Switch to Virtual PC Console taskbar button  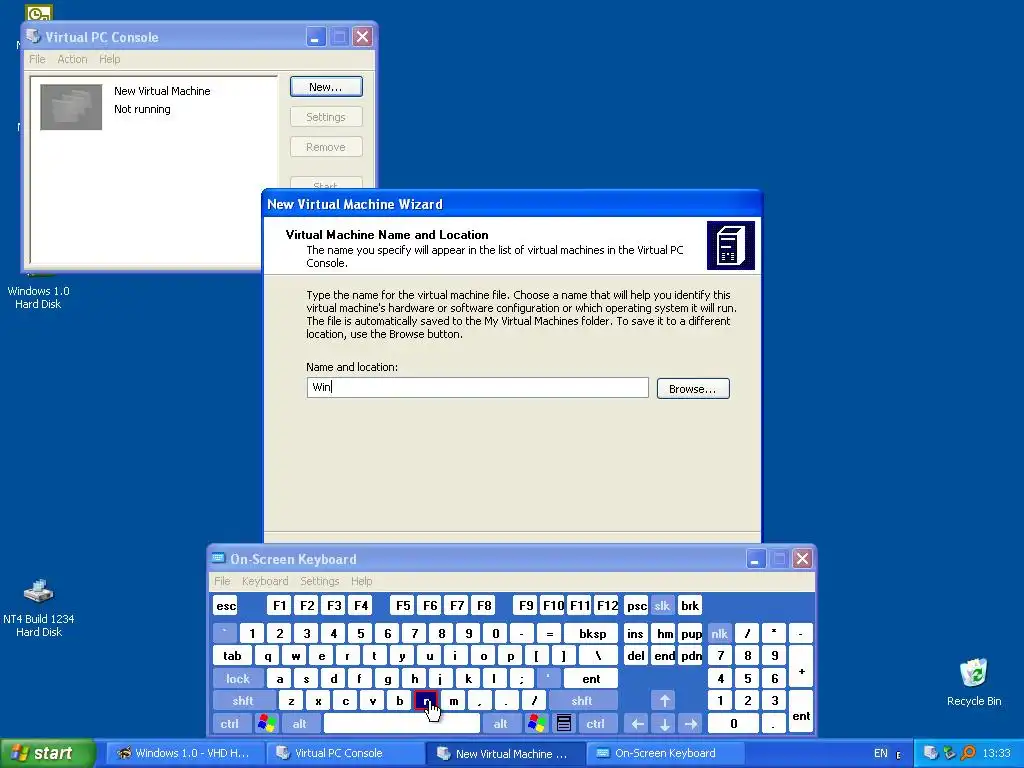345,753
